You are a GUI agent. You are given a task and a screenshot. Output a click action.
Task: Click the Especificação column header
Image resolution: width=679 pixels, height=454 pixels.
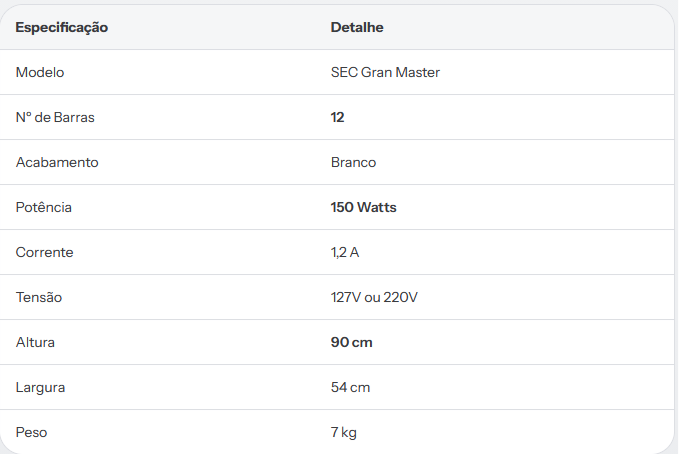(x=61, y=28)
